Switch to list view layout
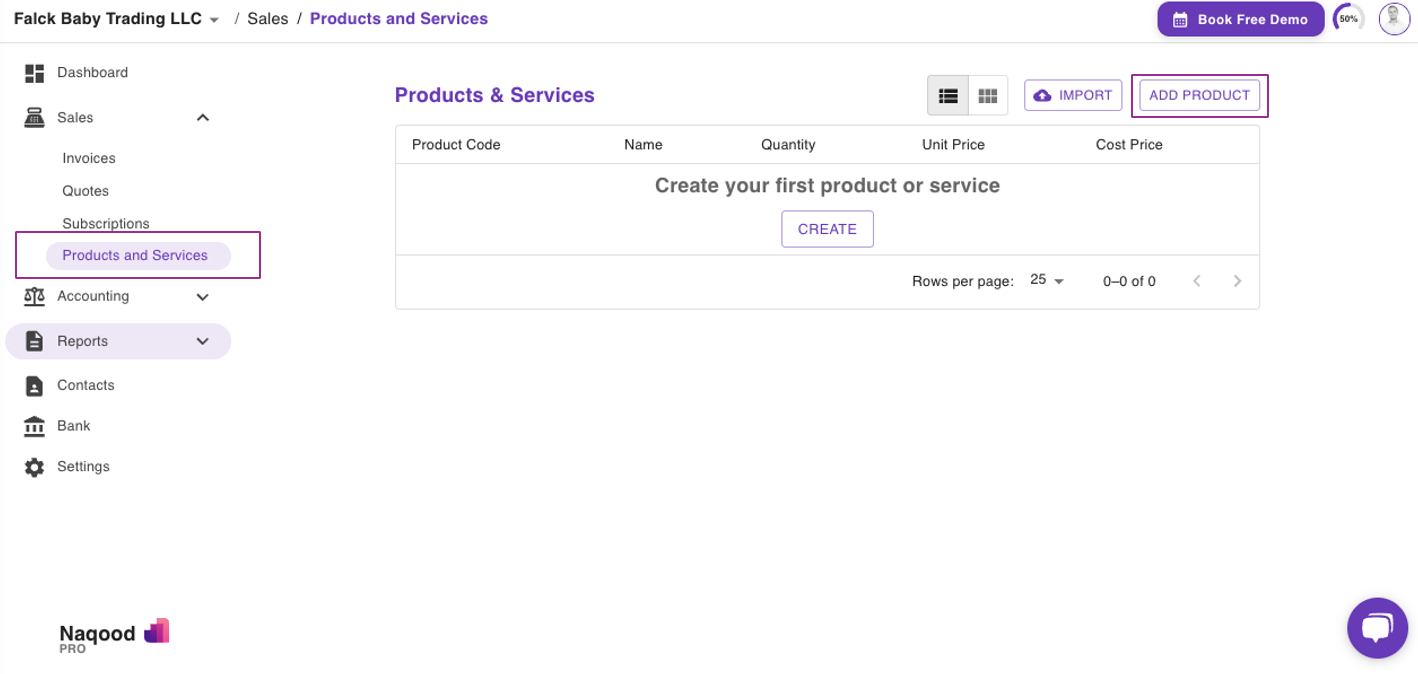 (948, 96)
